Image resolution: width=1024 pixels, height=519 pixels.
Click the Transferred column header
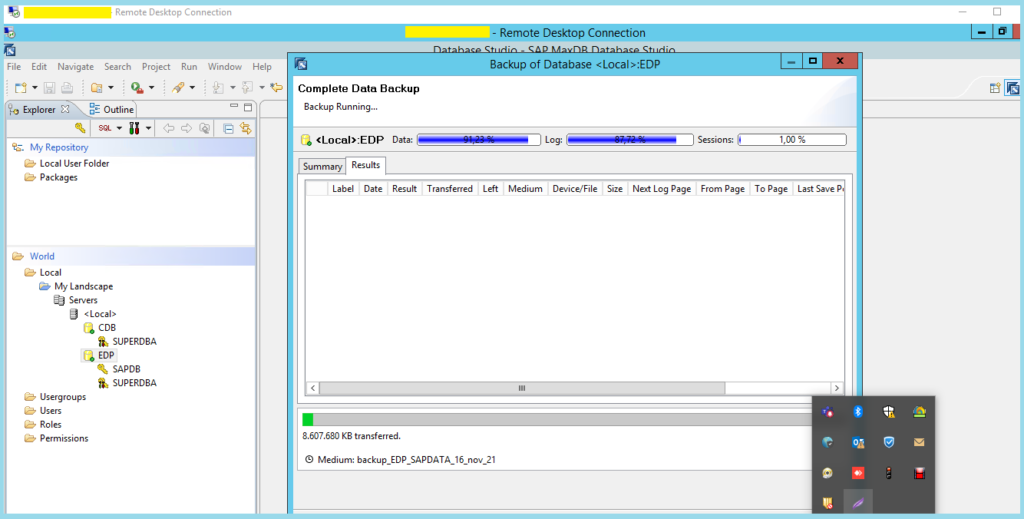click(449, 189)
